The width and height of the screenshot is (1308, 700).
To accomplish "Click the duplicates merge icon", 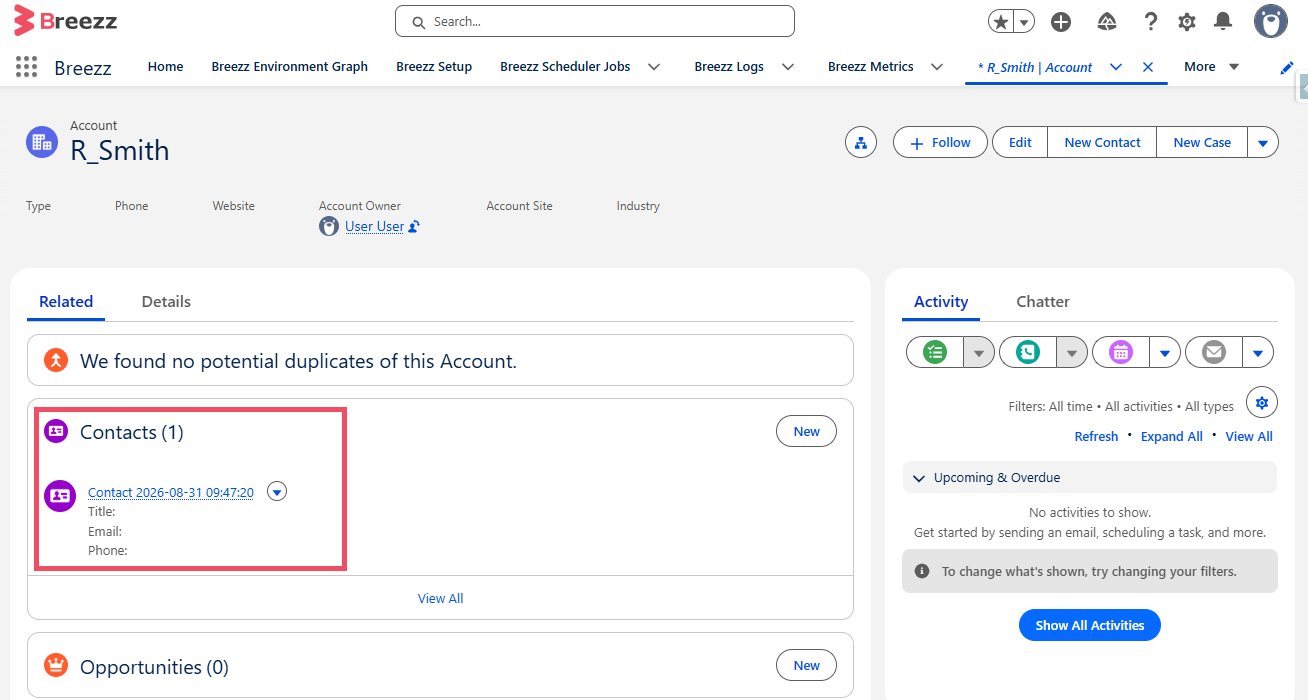I will click(56, 360).
